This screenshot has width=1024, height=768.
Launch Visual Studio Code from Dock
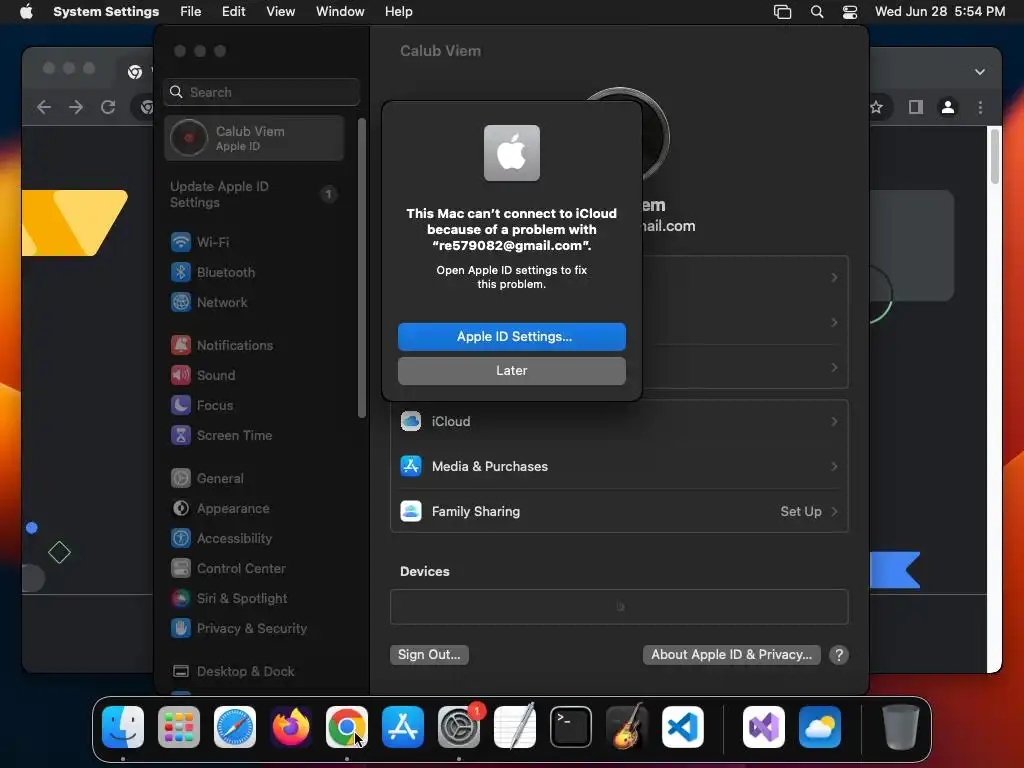682,727
